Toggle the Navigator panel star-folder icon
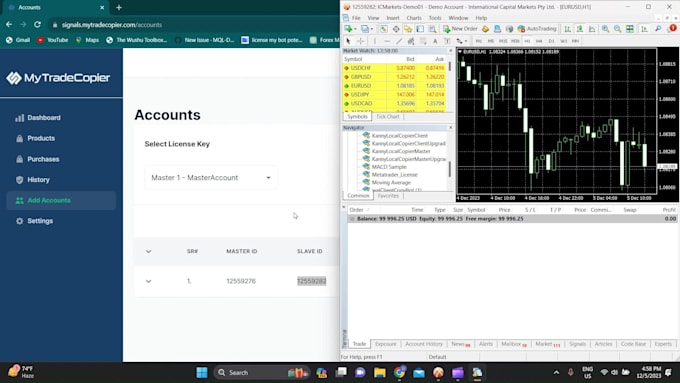This screenshot has width=680, height=383. pyautogui.click(x=408, y=29)
